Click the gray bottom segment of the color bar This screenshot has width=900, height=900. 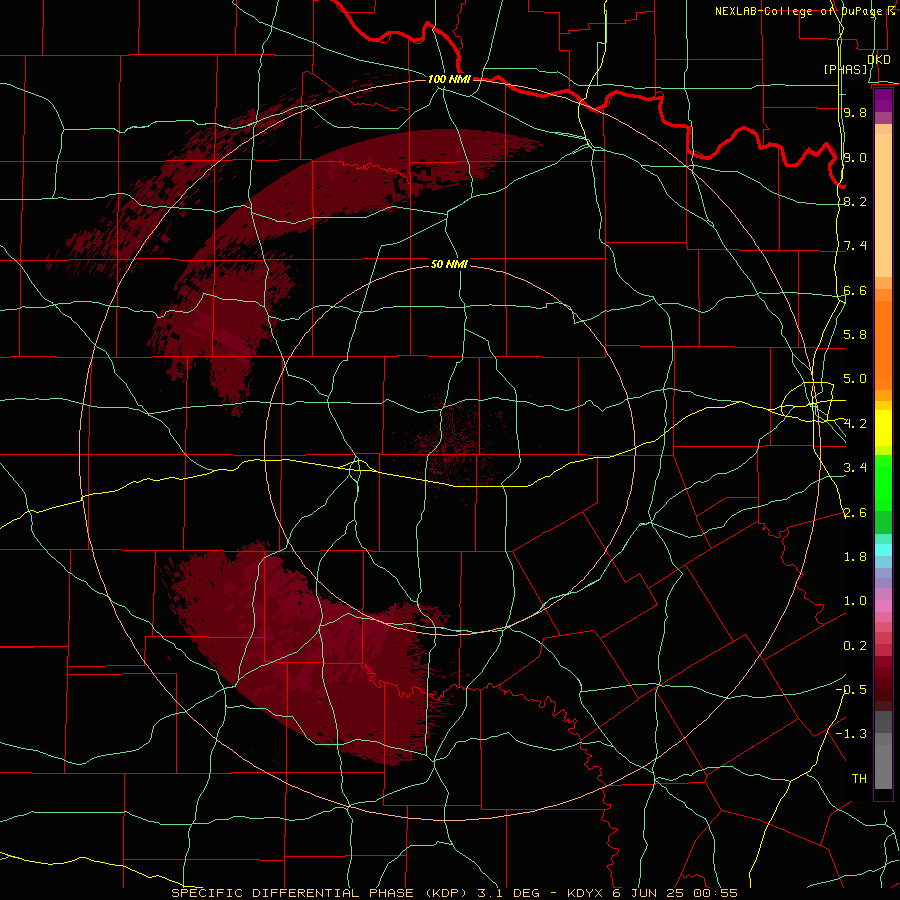click(x=883, y=767)
